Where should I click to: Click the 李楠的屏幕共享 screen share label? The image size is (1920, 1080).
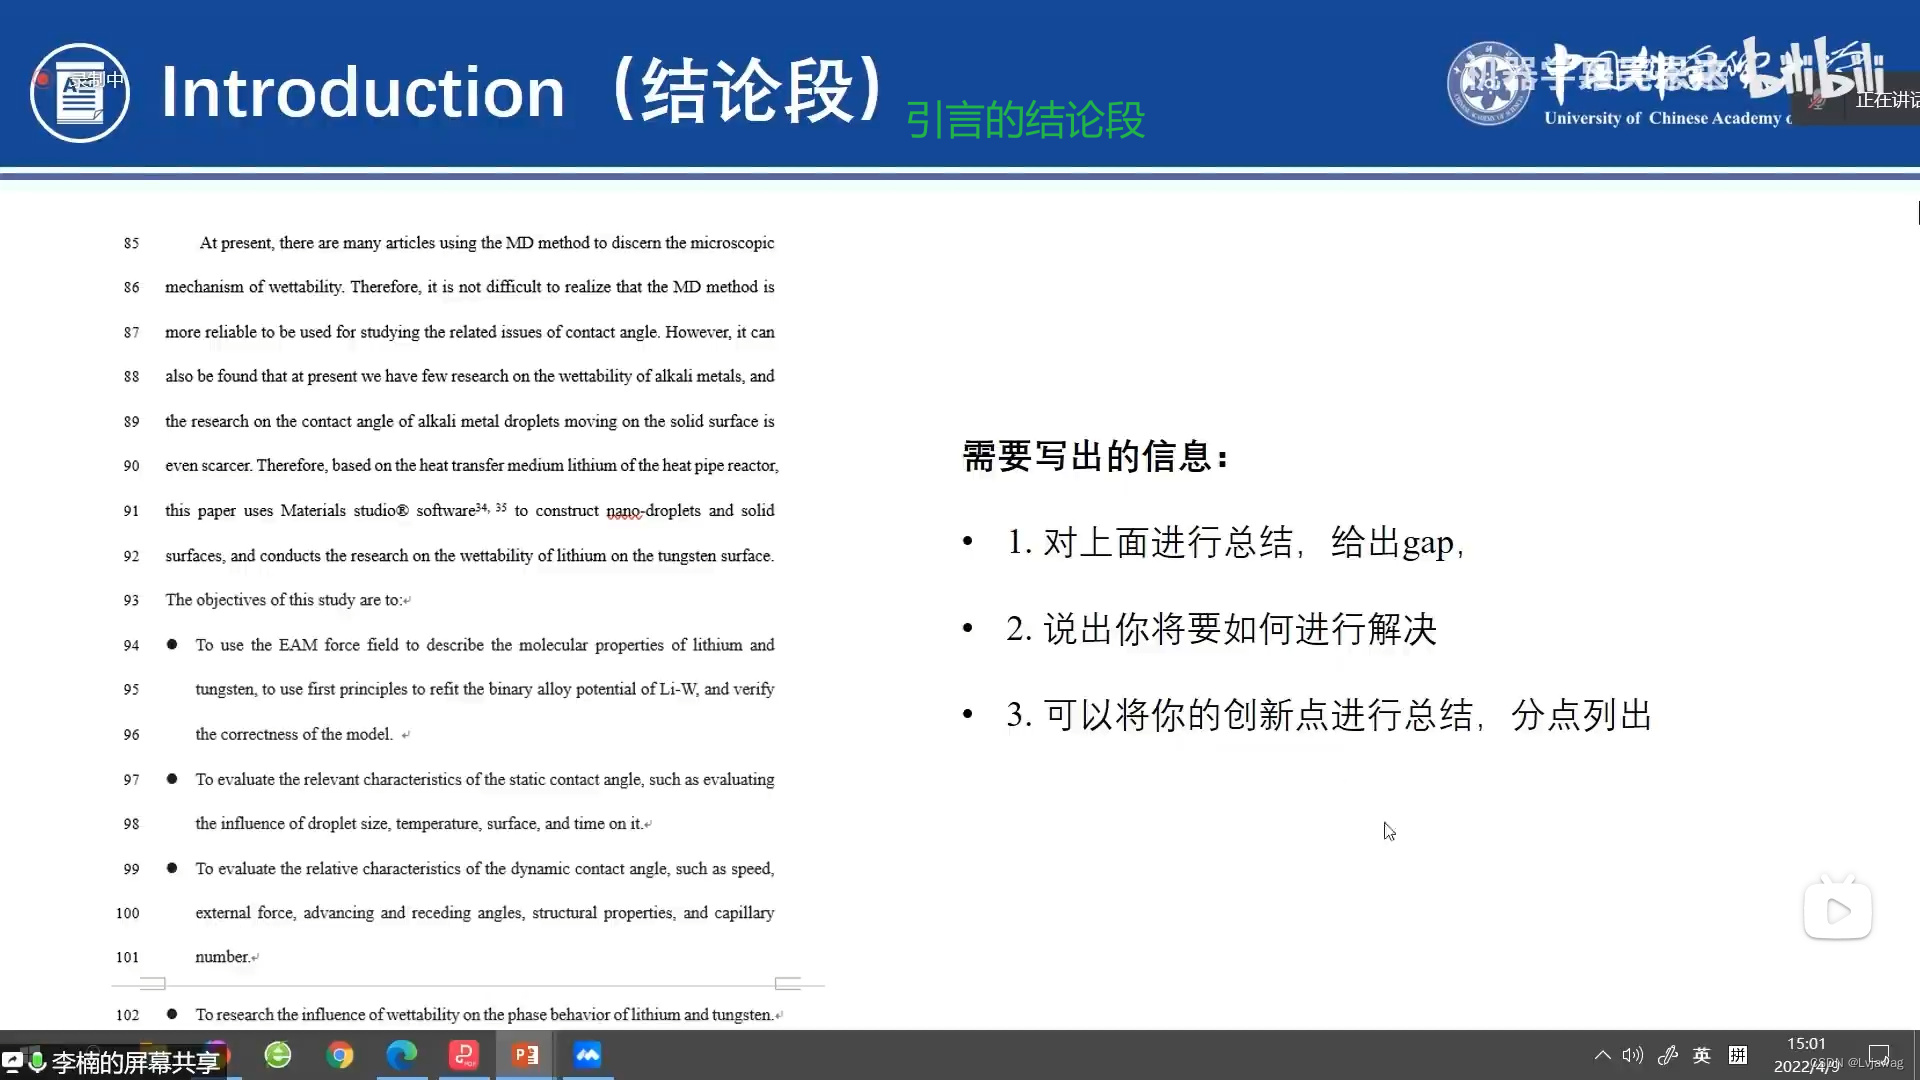click(135, 1062)
